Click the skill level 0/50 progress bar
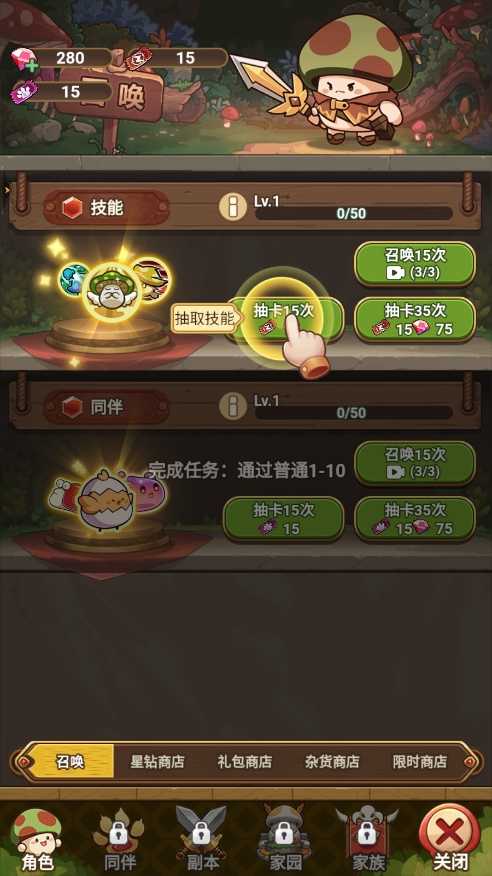492x876 pixels. tap(353, 213)
